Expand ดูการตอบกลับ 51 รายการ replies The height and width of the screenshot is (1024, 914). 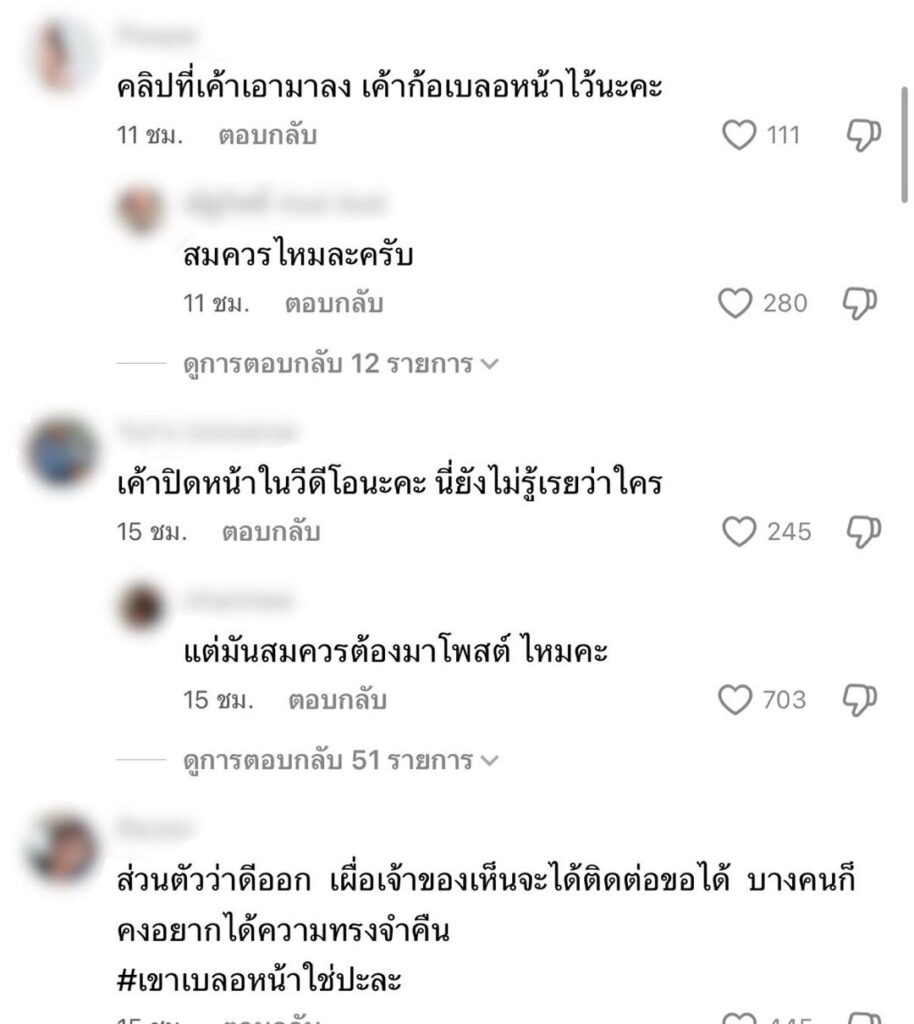[x=341, y=760]
